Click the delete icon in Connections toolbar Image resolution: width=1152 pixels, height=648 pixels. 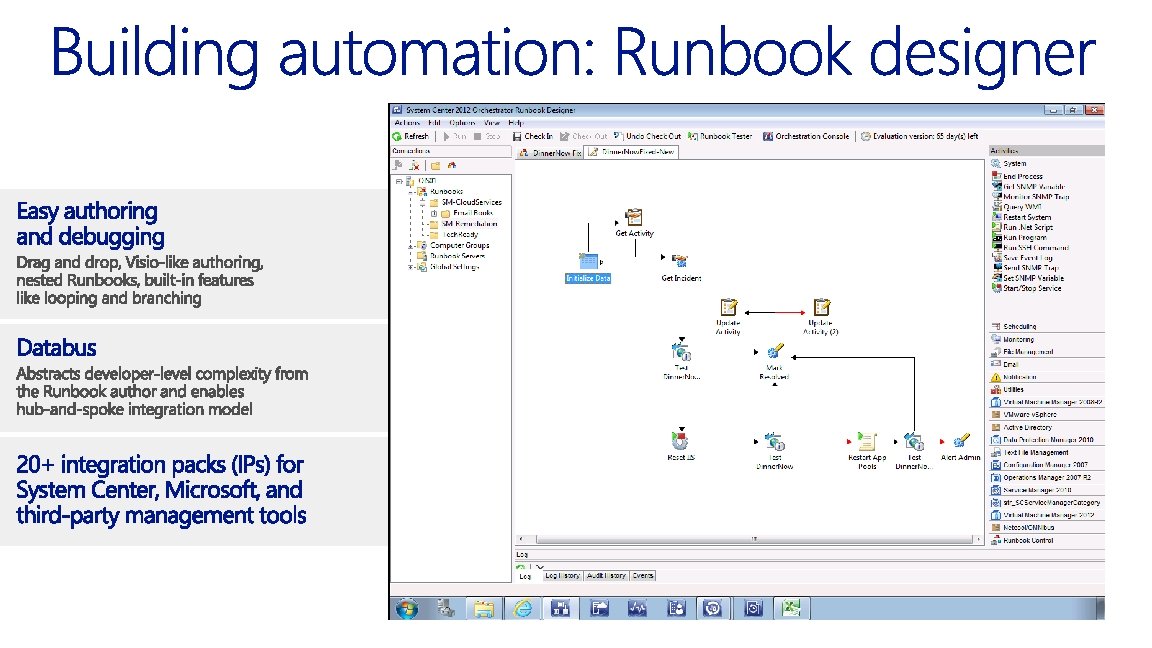click(x=415, y=166)
